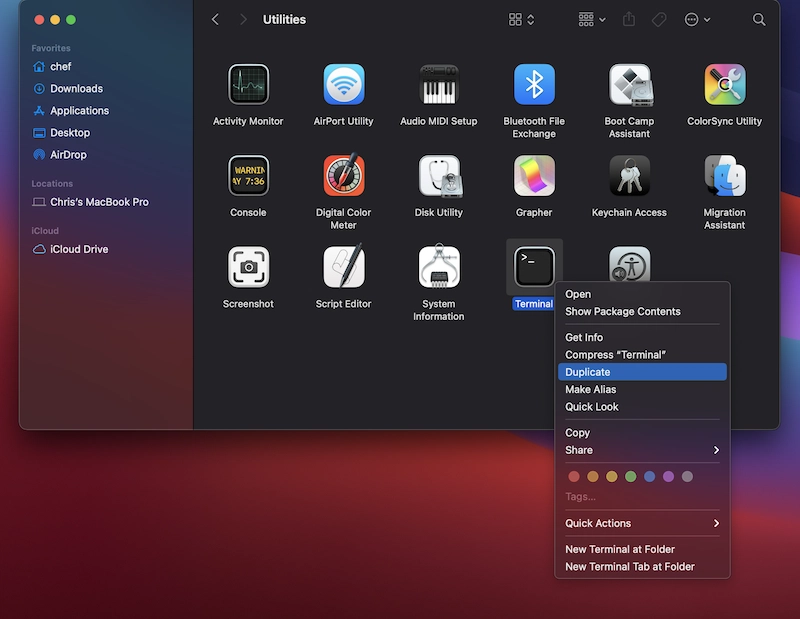Select the Script Editor icon
Viewport: 800px width, 619px height.
point(343,266)
